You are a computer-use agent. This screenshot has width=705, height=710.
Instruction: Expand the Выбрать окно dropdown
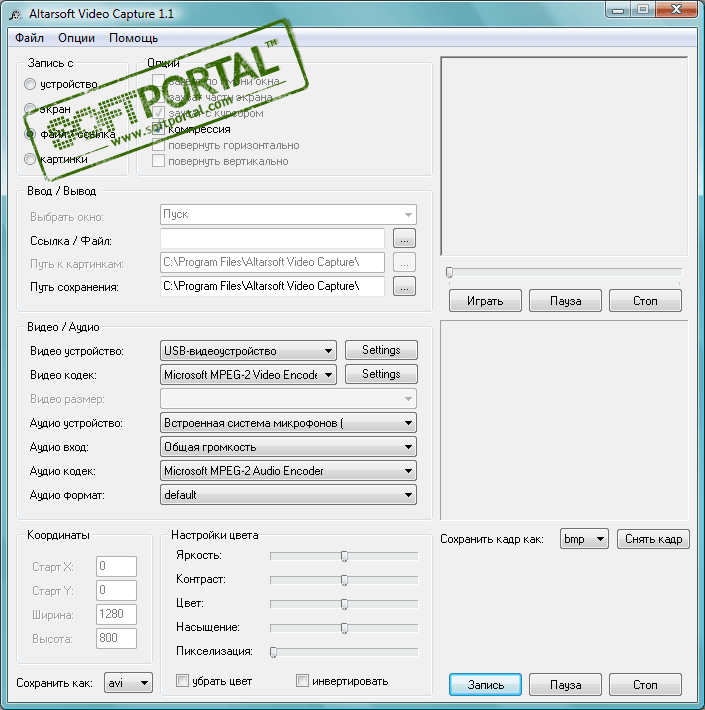click(288, 214)
